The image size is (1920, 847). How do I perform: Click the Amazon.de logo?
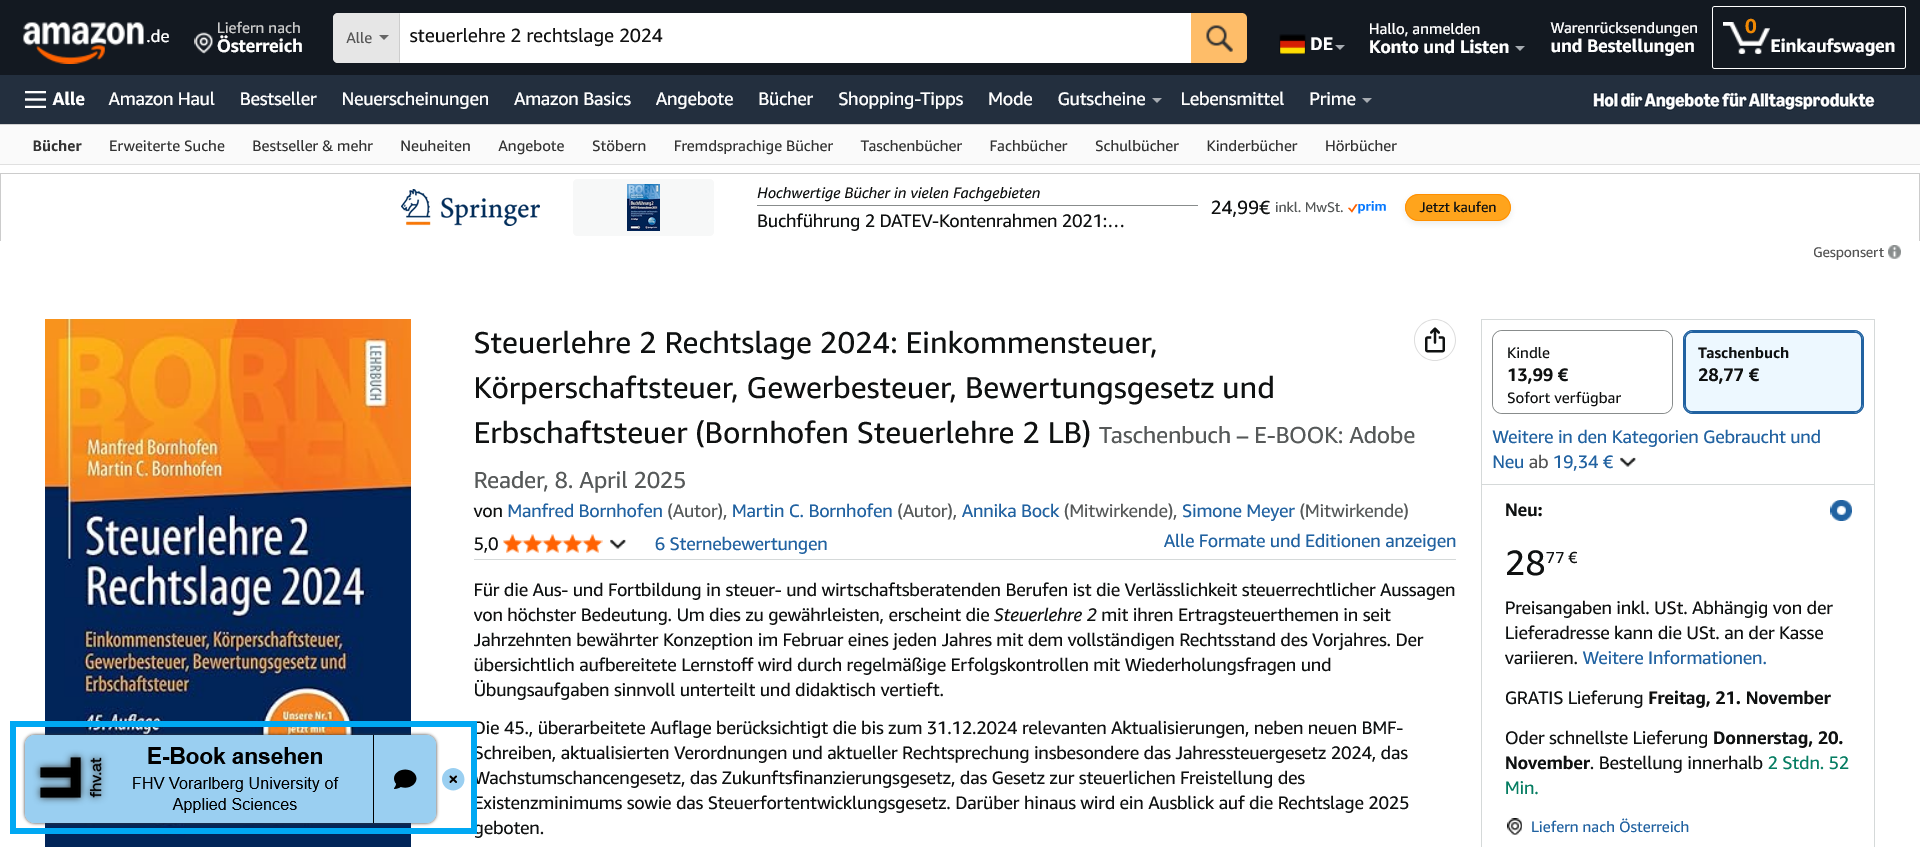(96, 38)
